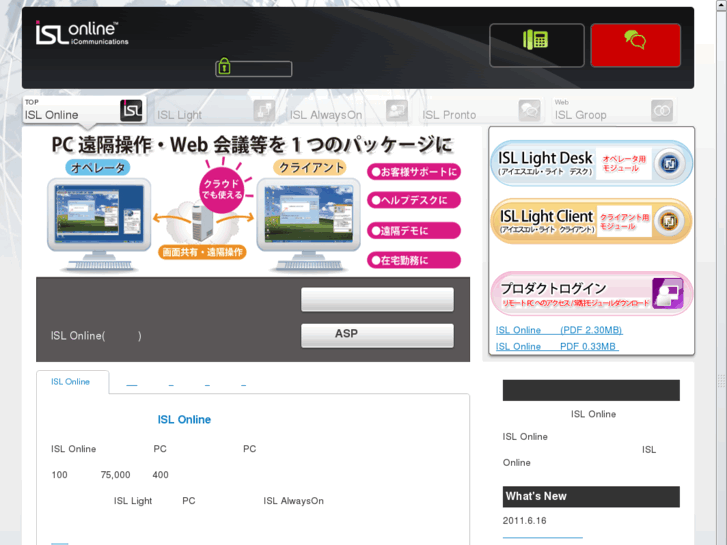Click the purple product login icon
727x545 pixels.
(668, 293)
